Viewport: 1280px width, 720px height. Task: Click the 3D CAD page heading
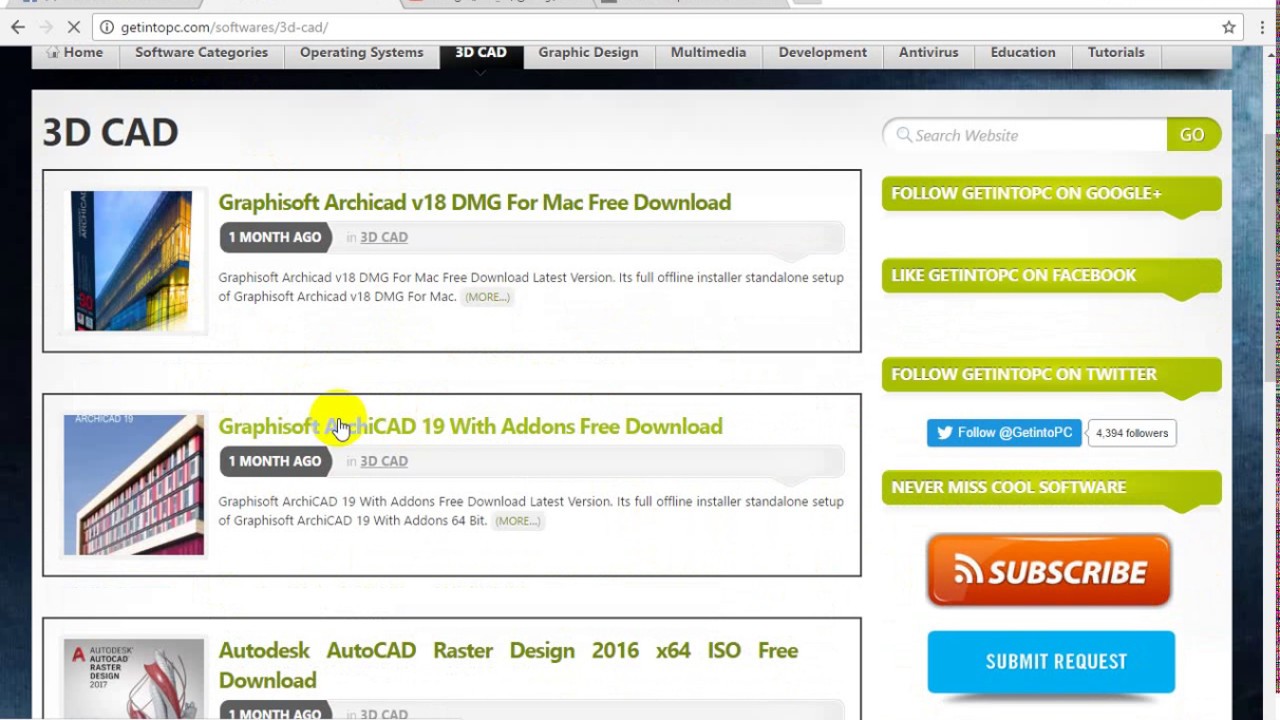click(x=110, y=132)
